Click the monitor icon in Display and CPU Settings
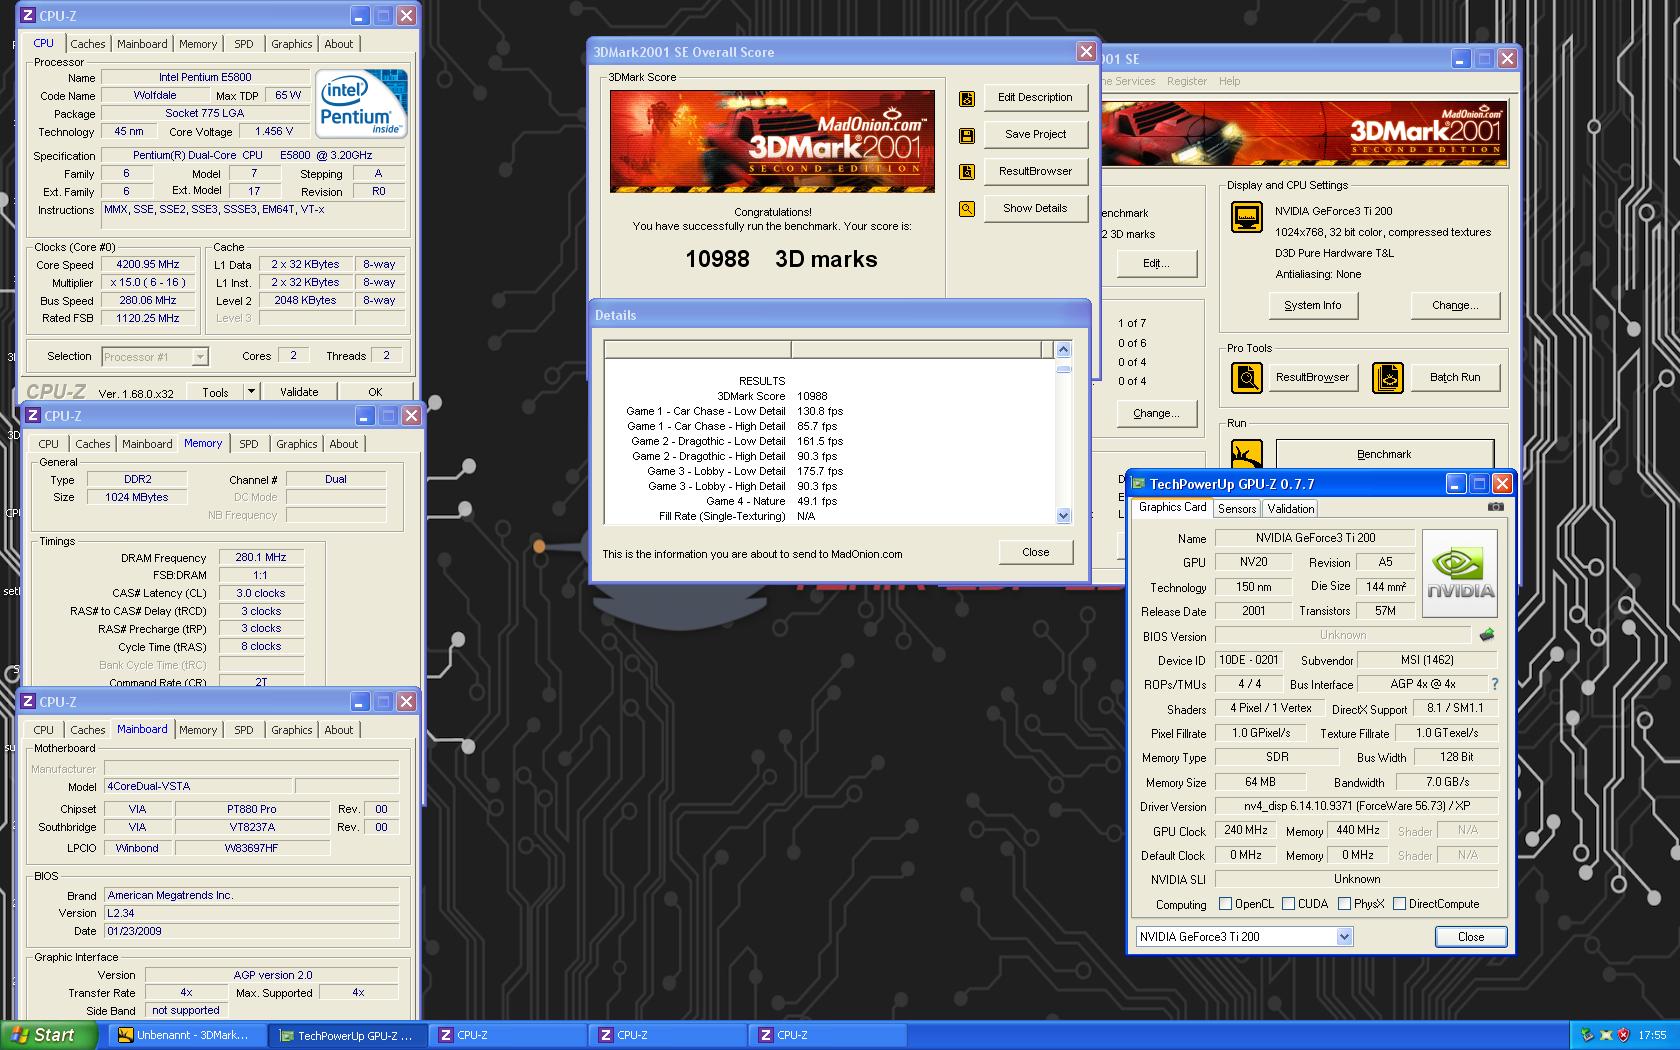The width and height of the screenshot is (1680, 1050). [x=1246, y=217]
